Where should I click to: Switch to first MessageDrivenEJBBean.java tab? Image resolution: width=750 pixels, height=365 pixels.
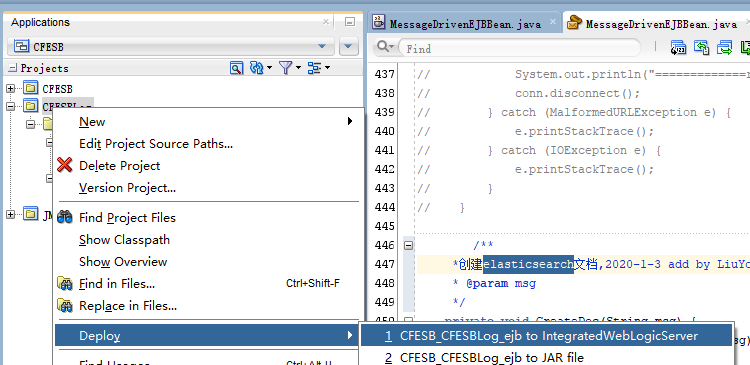pos(465,23)
